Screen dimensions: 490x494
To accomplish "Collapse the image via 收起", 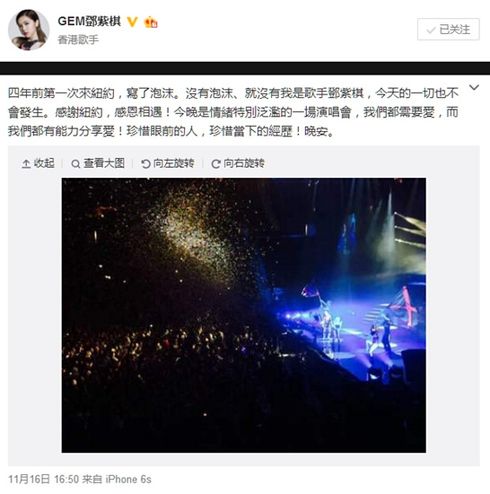I will [x=38, y=163].
